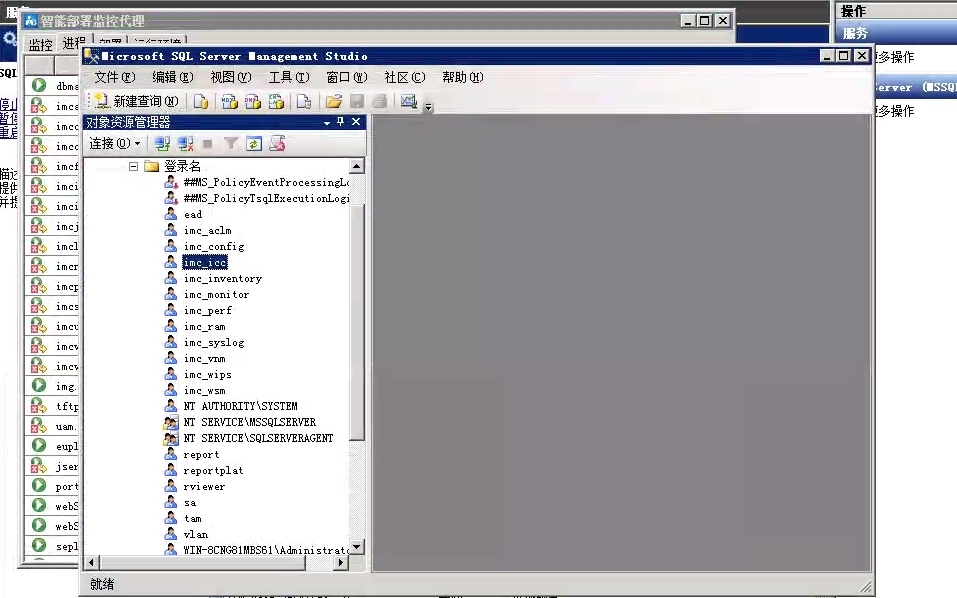Switch to 监控 tab in deployment agent window

(41, 45)
